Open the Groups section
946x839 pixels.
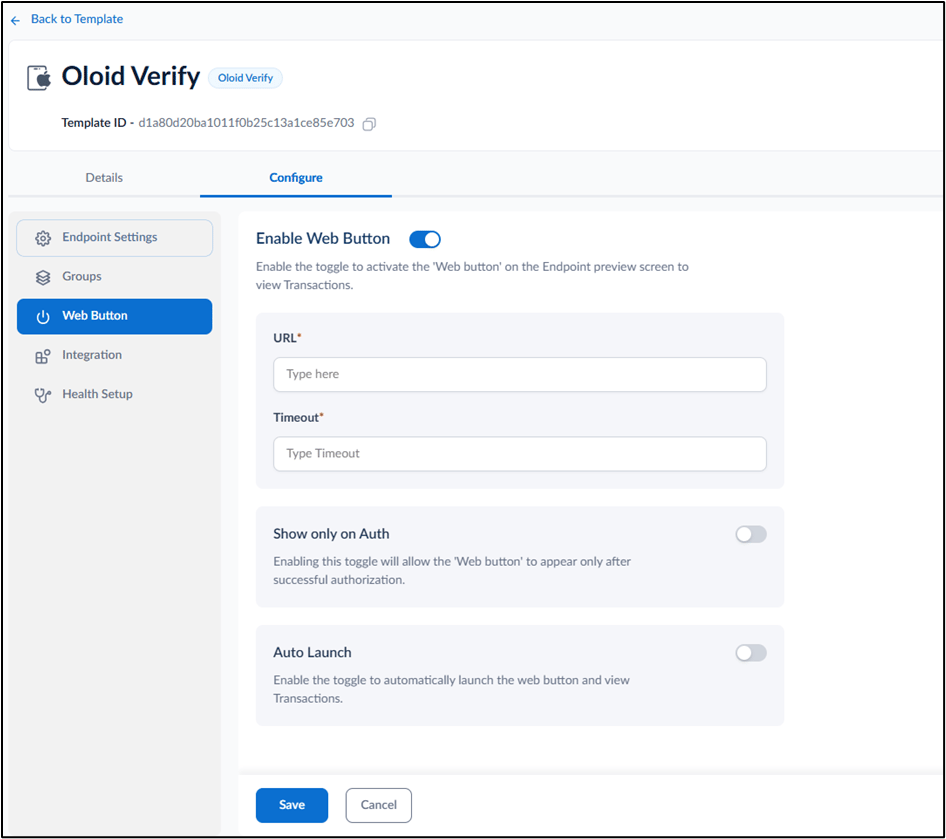pyautogui.click(x=115, y=277)
